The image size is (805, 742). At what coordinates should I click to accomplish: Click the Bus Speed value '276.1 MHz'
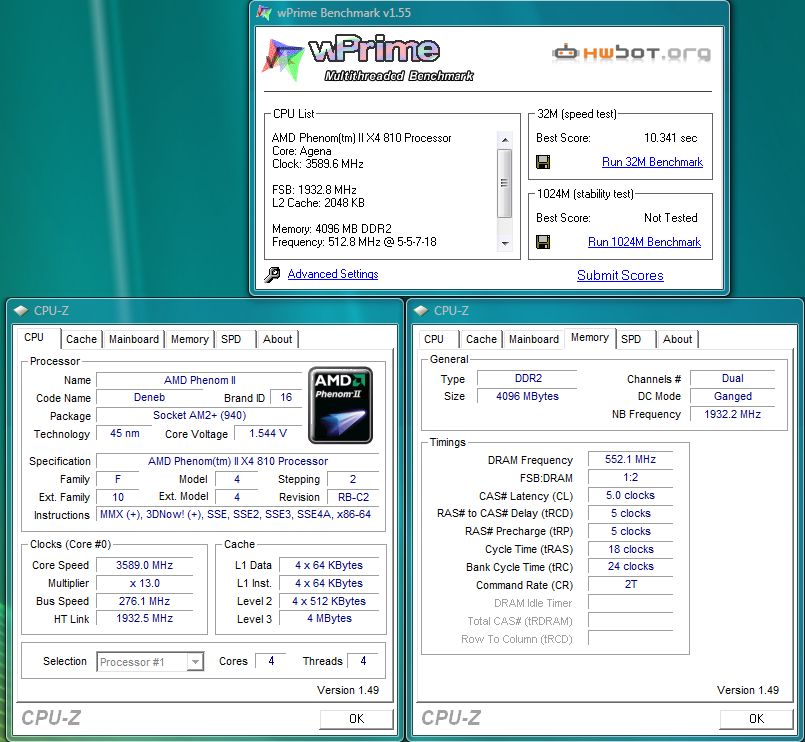144,601
